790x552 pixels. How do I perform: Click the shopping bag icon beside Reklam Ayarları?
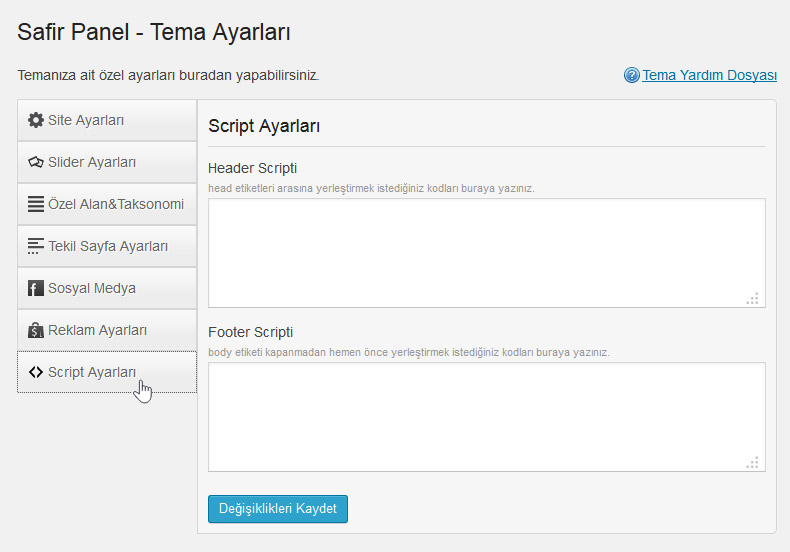(36, 330)
